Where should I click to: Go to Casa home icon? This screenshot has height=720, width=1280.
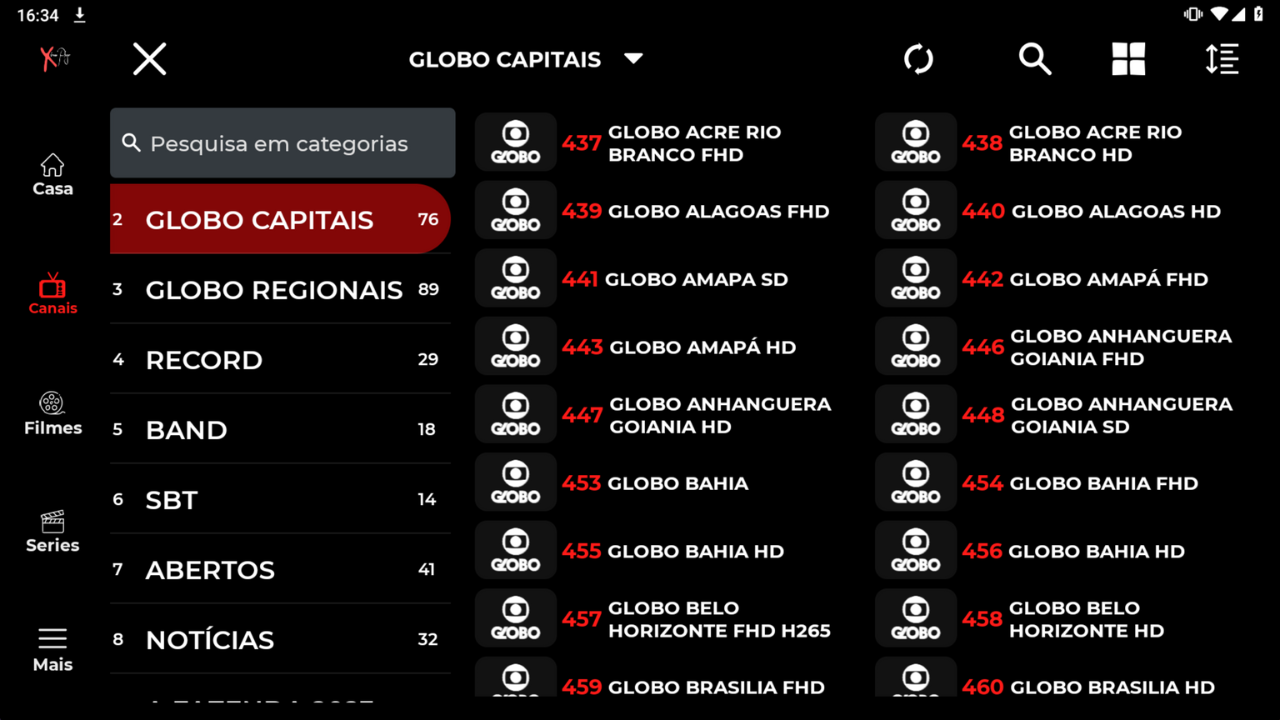[52, 174]
